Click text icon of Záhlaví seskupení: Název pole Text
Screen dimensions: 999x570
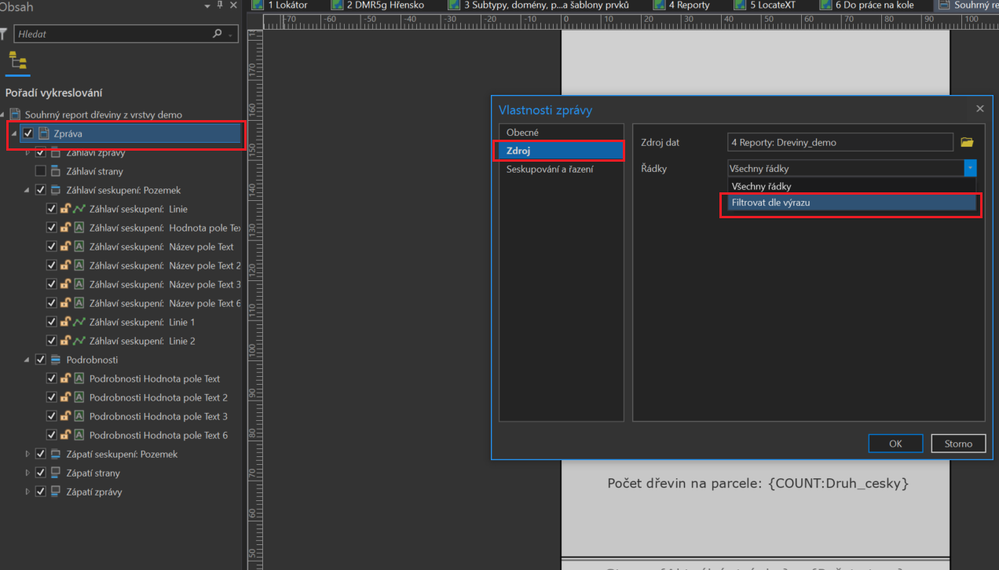coord(79,246)
